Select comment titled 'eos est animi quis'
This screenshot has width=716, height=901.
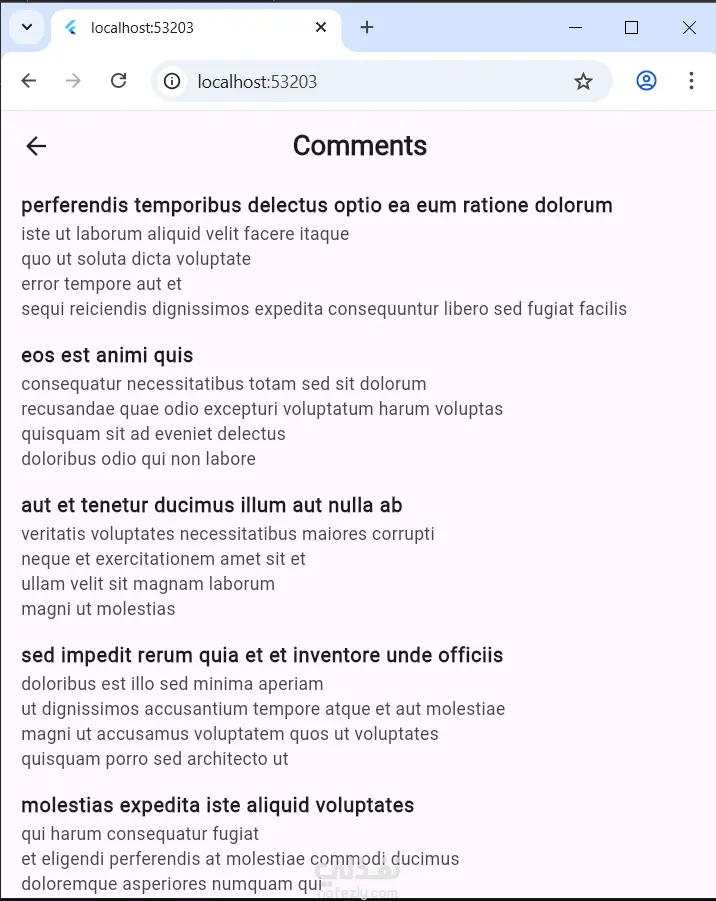point(107,355)
